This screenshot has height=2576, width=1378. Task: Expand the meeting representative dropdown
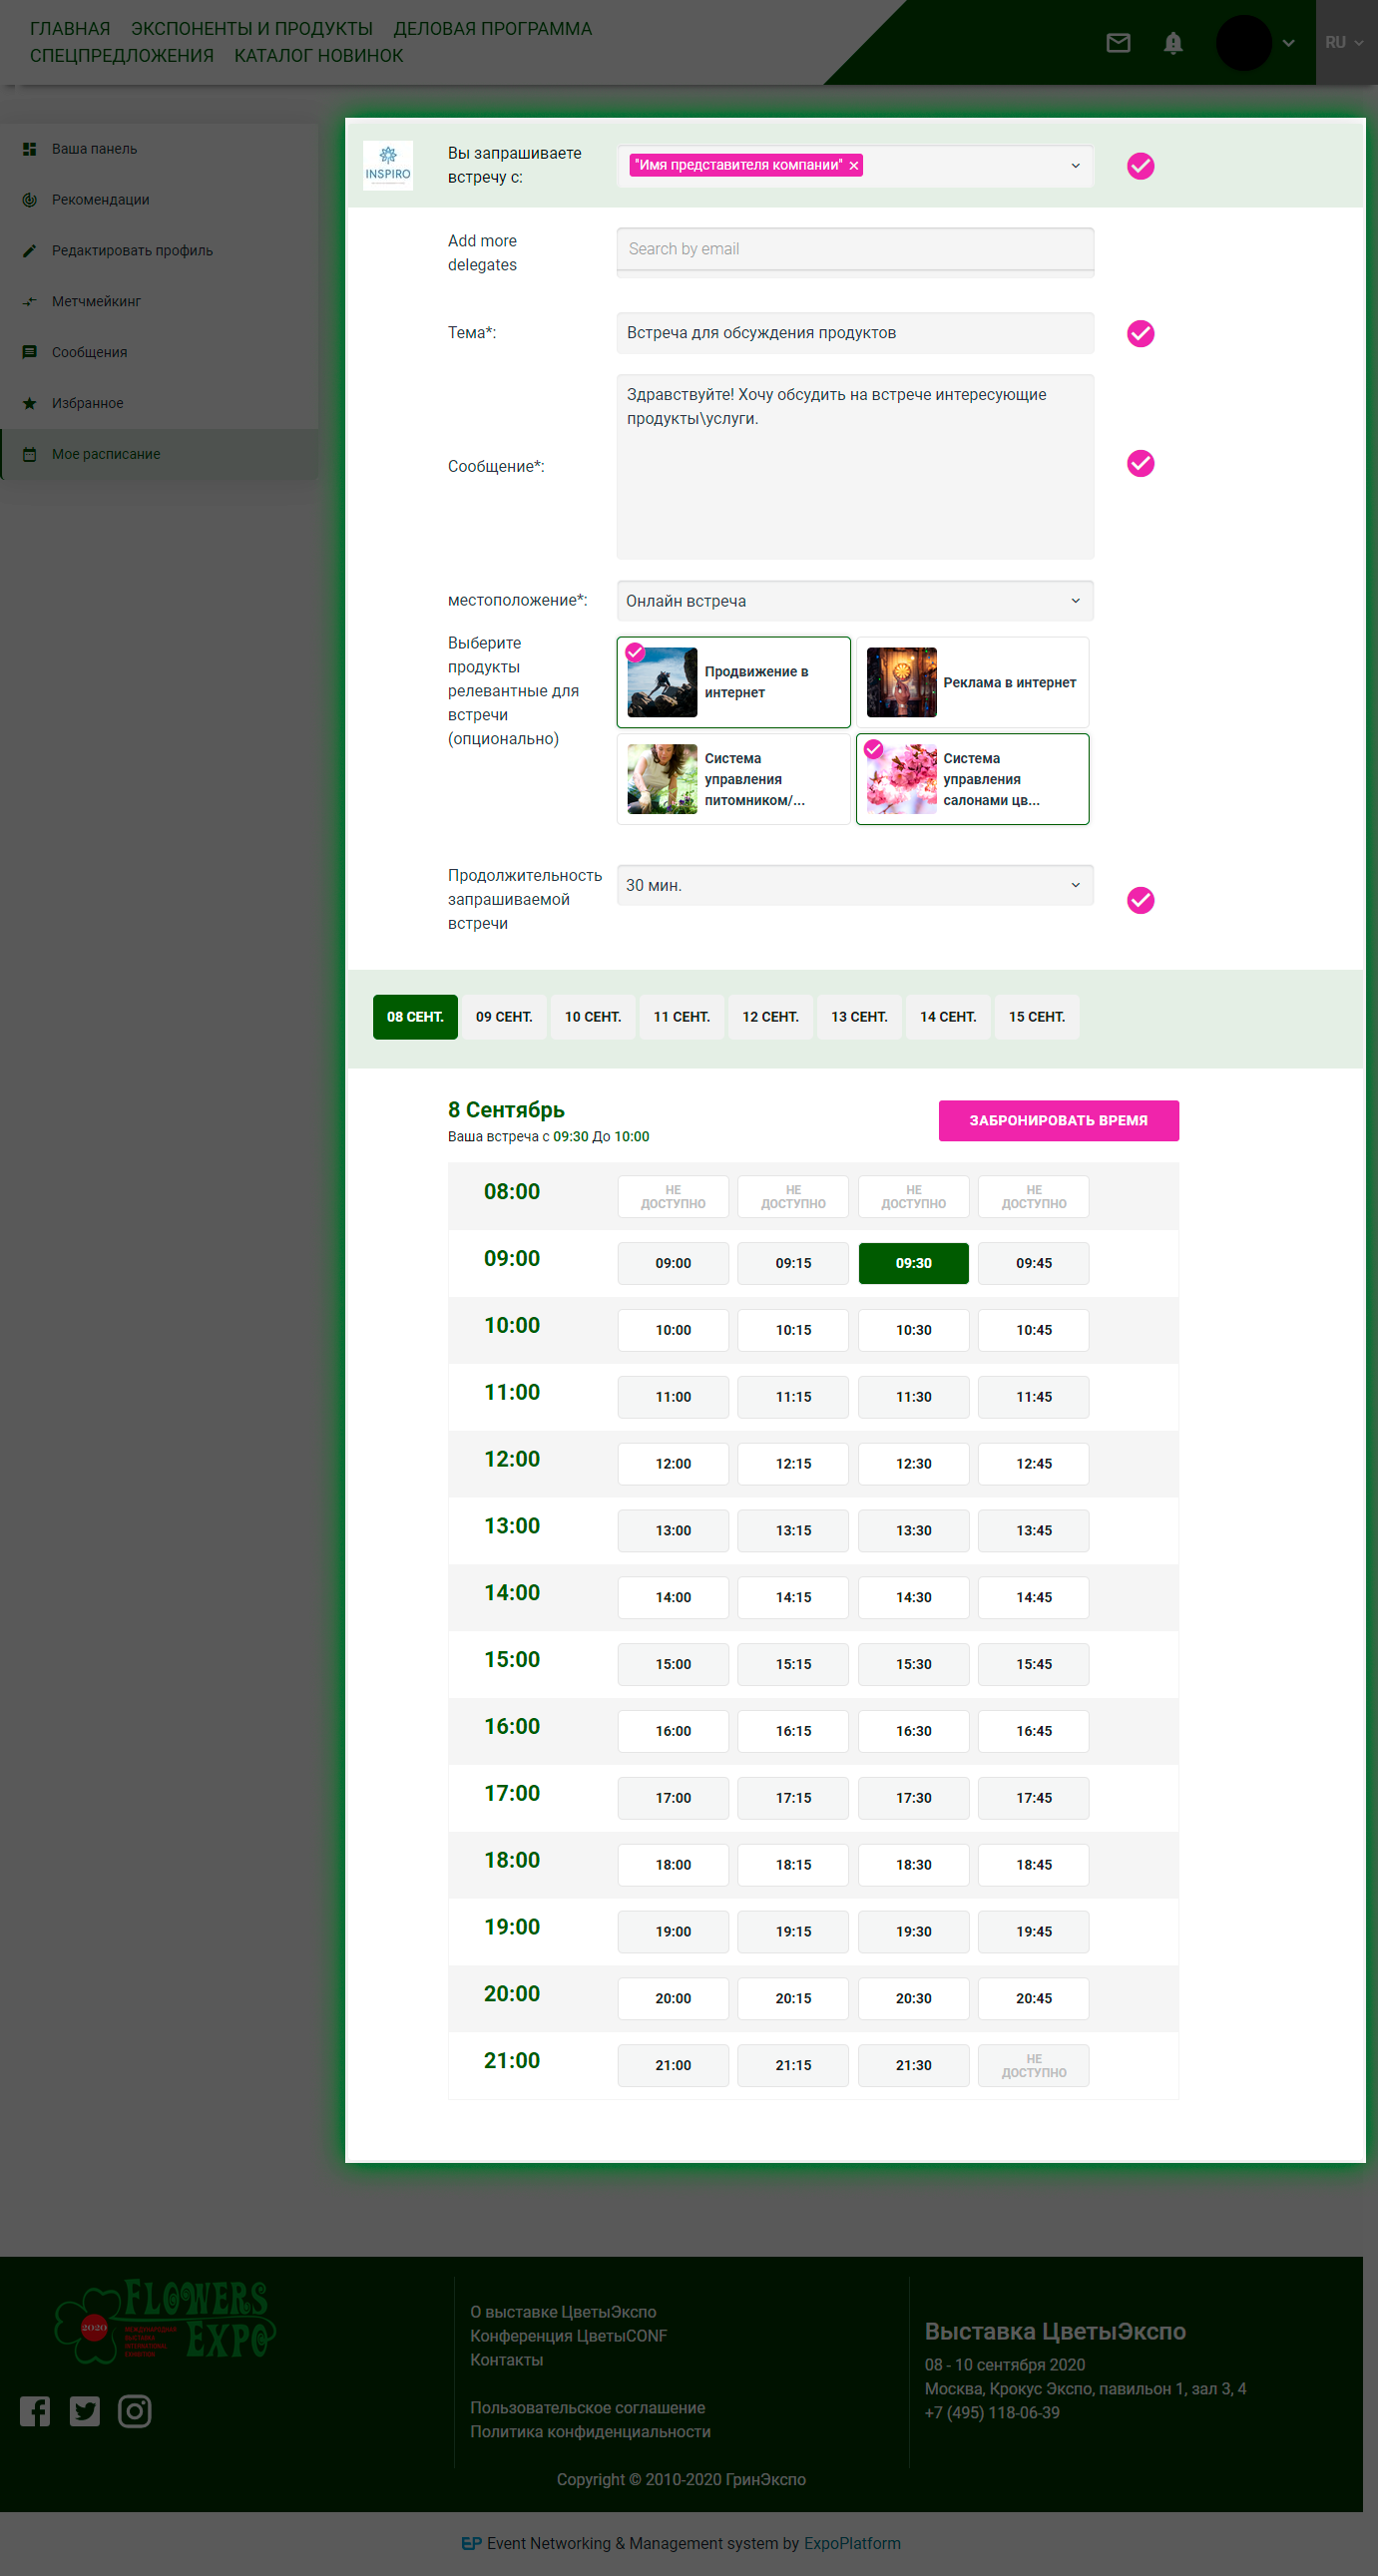1075,166
